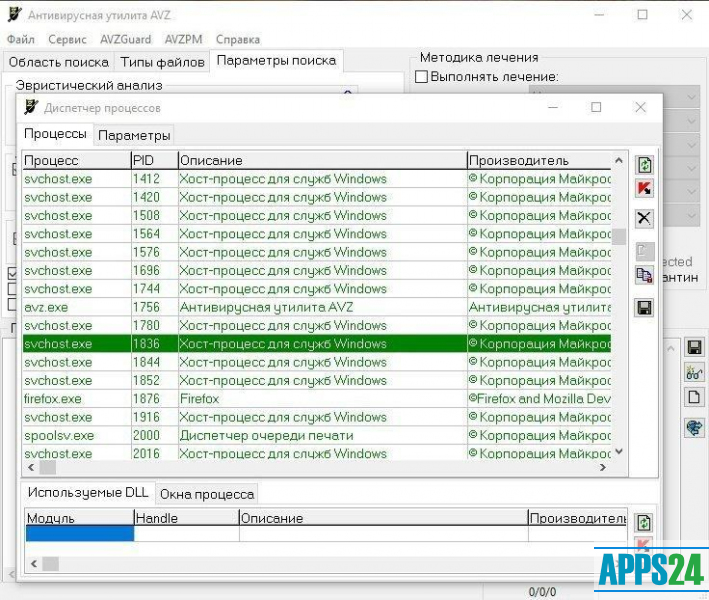
Task: Select the avz.exe process row
Action: tap(317, 307)
